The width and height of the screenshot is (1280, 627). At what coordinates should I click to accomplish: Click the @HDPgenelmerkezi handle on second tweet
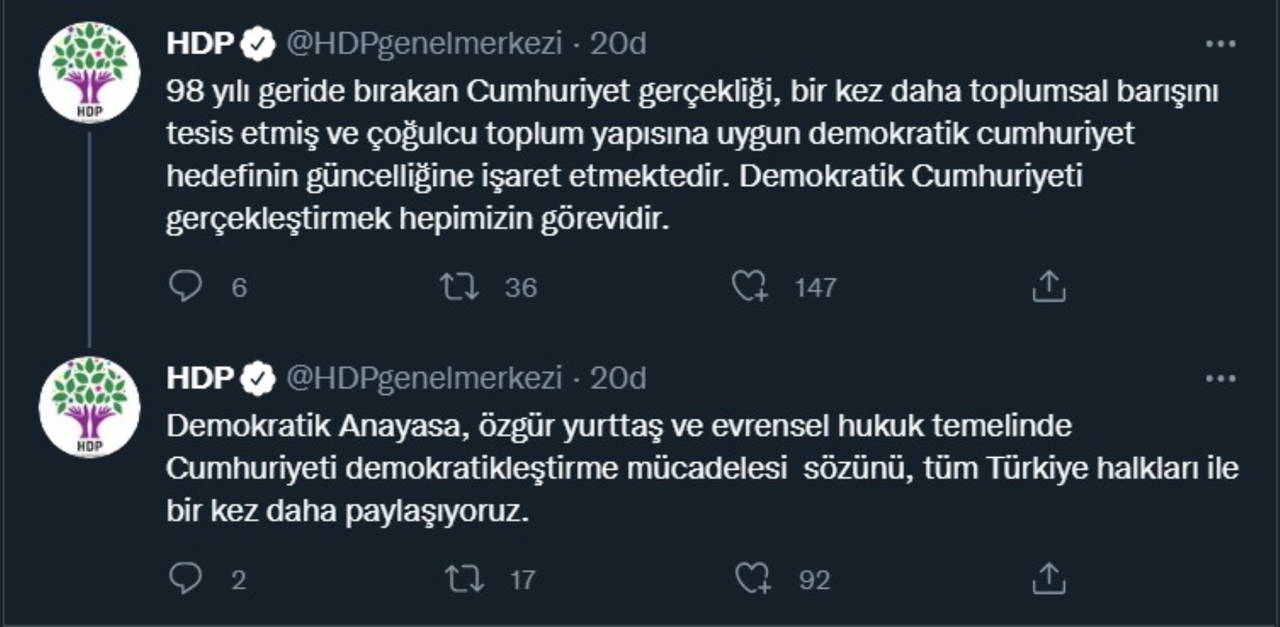(424, 379)
